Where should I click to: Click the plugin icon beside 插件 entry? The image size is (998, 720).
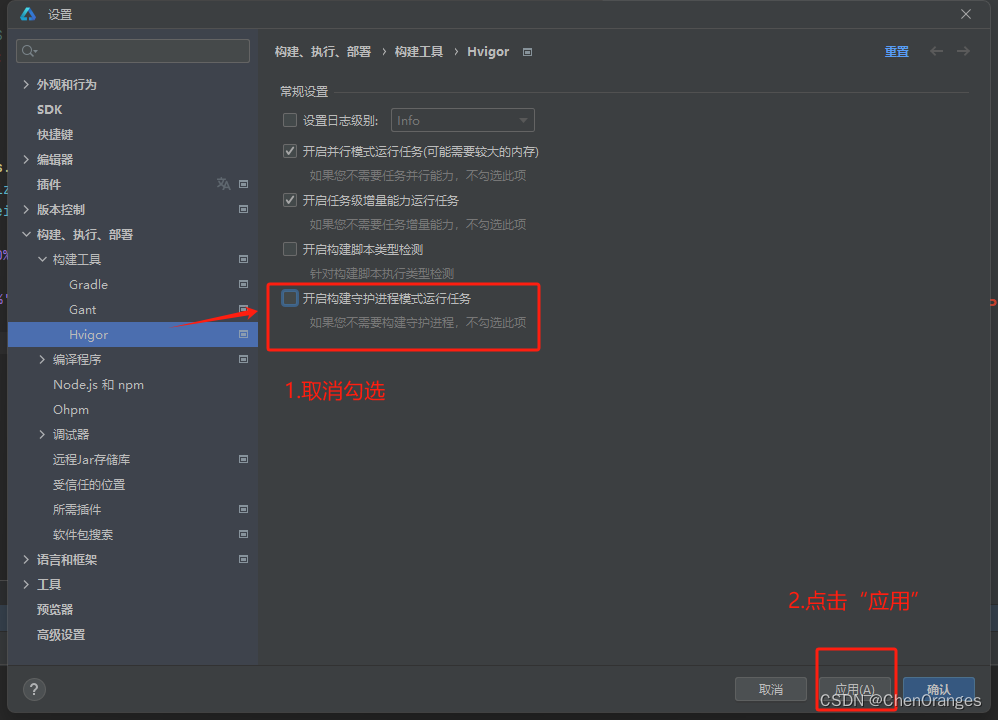[x=224, y=184]
